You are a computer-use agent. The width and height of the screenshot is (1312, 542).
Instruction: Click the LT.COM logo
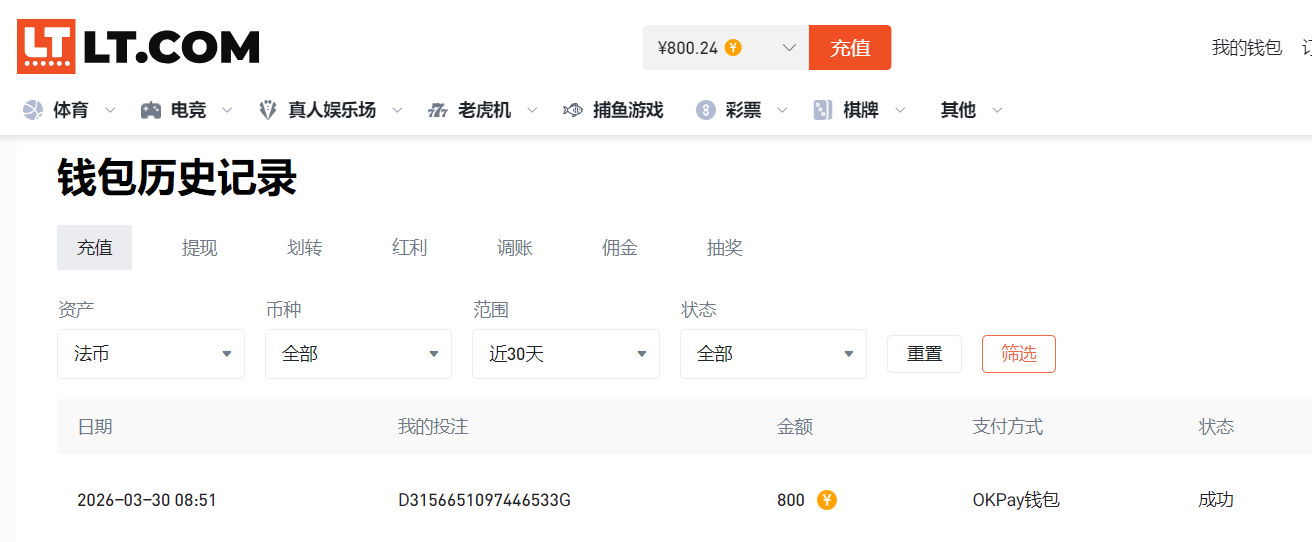point(138,47)
